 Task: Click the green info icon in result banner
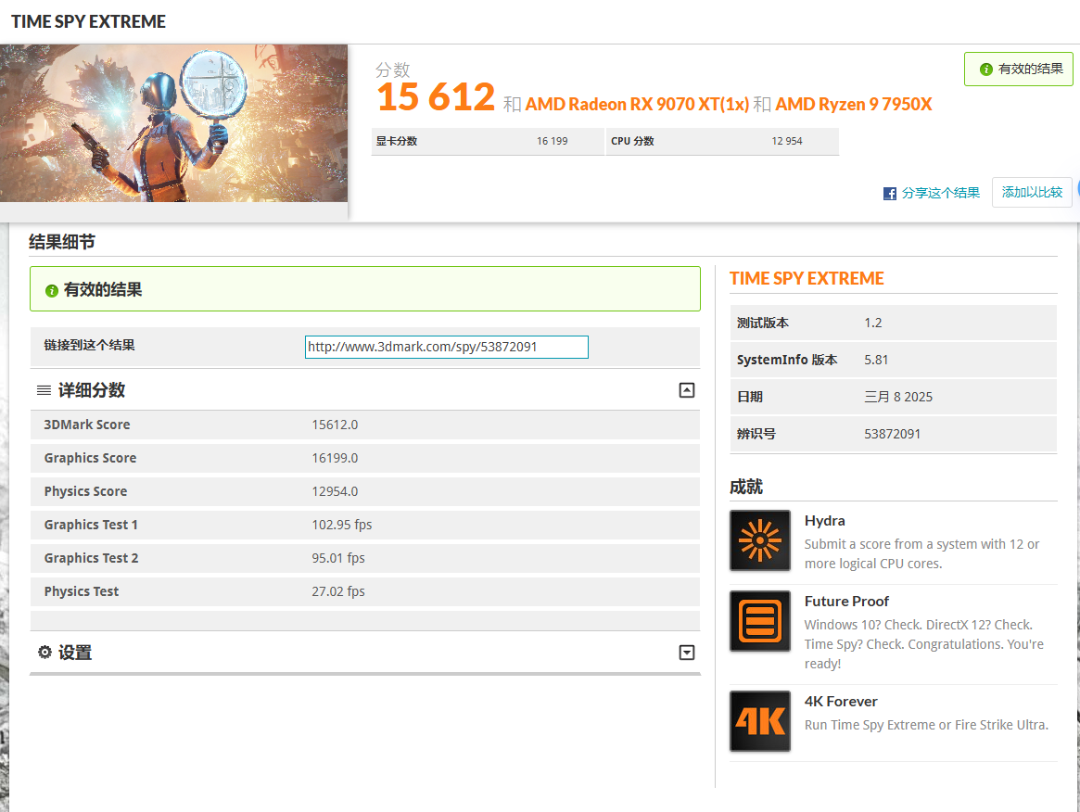(51, 290)
